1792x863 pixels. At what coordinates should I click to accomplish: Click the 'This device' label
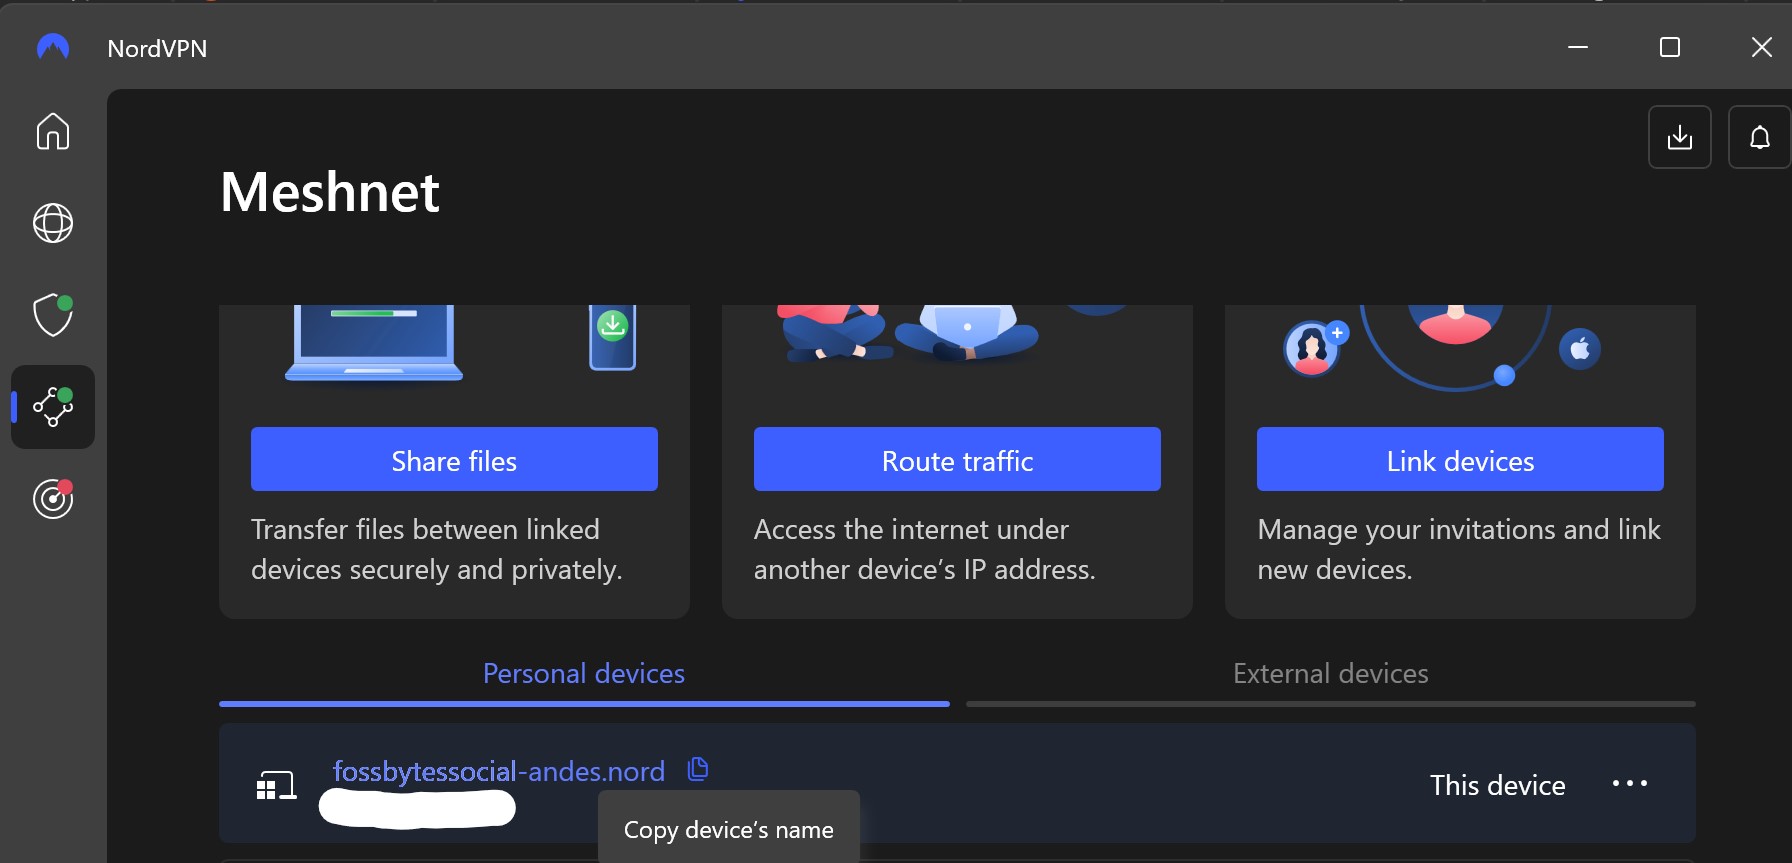click(1498, 785)
